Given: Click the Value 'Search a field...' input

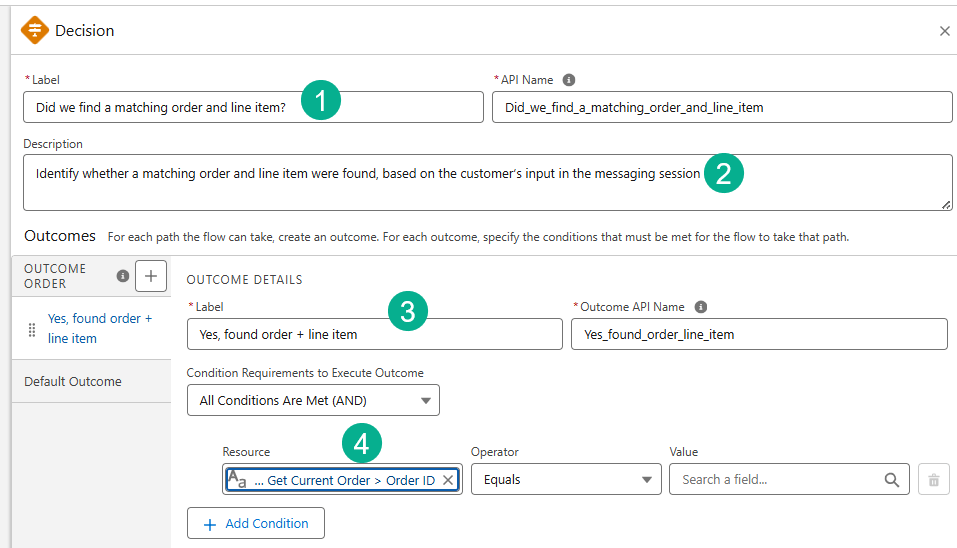Looking at the screenshot, I should (775, 480).
